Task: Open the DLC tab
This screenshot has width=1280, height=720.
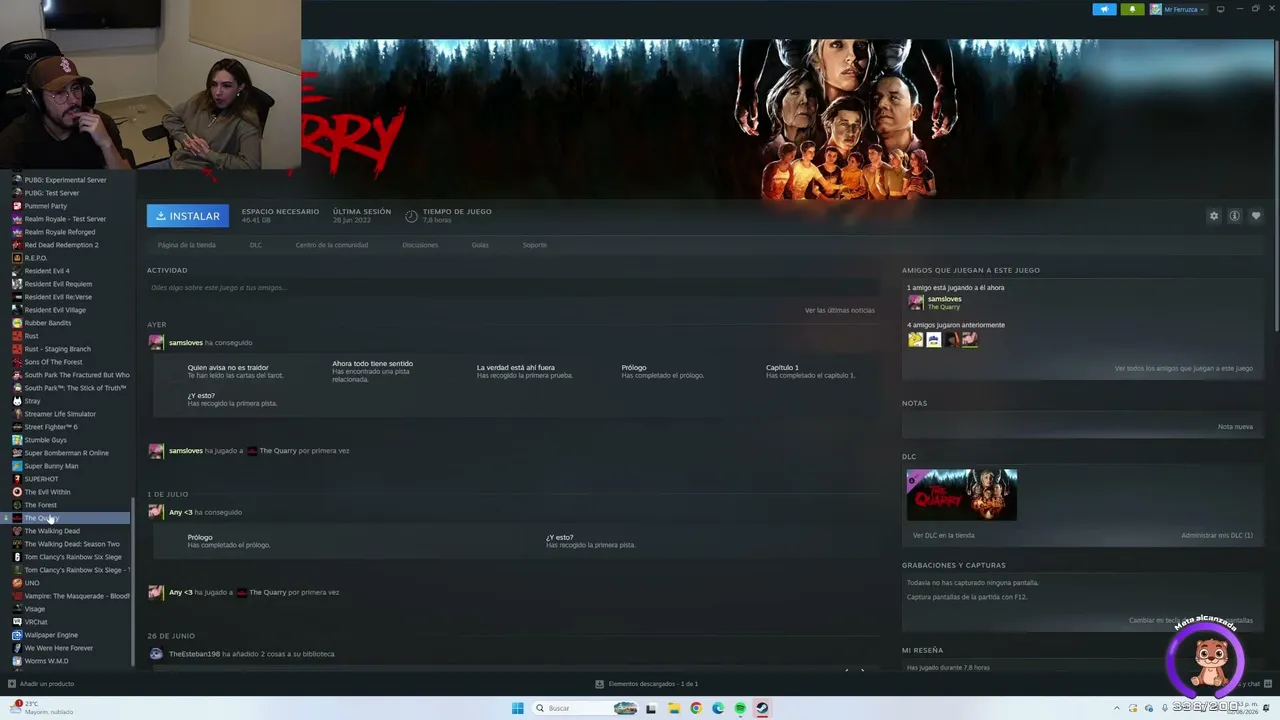Action: tap(256, 245)
